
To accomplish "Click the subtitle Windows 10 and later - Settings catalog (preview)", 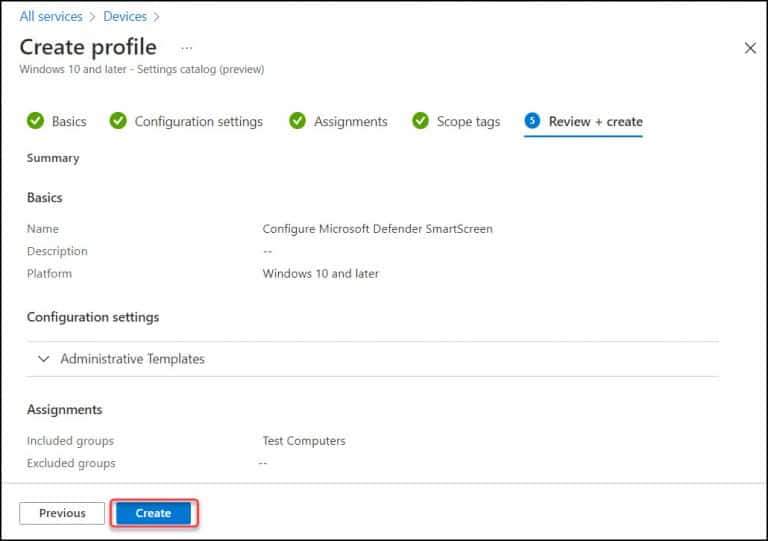I will [142, 70].
